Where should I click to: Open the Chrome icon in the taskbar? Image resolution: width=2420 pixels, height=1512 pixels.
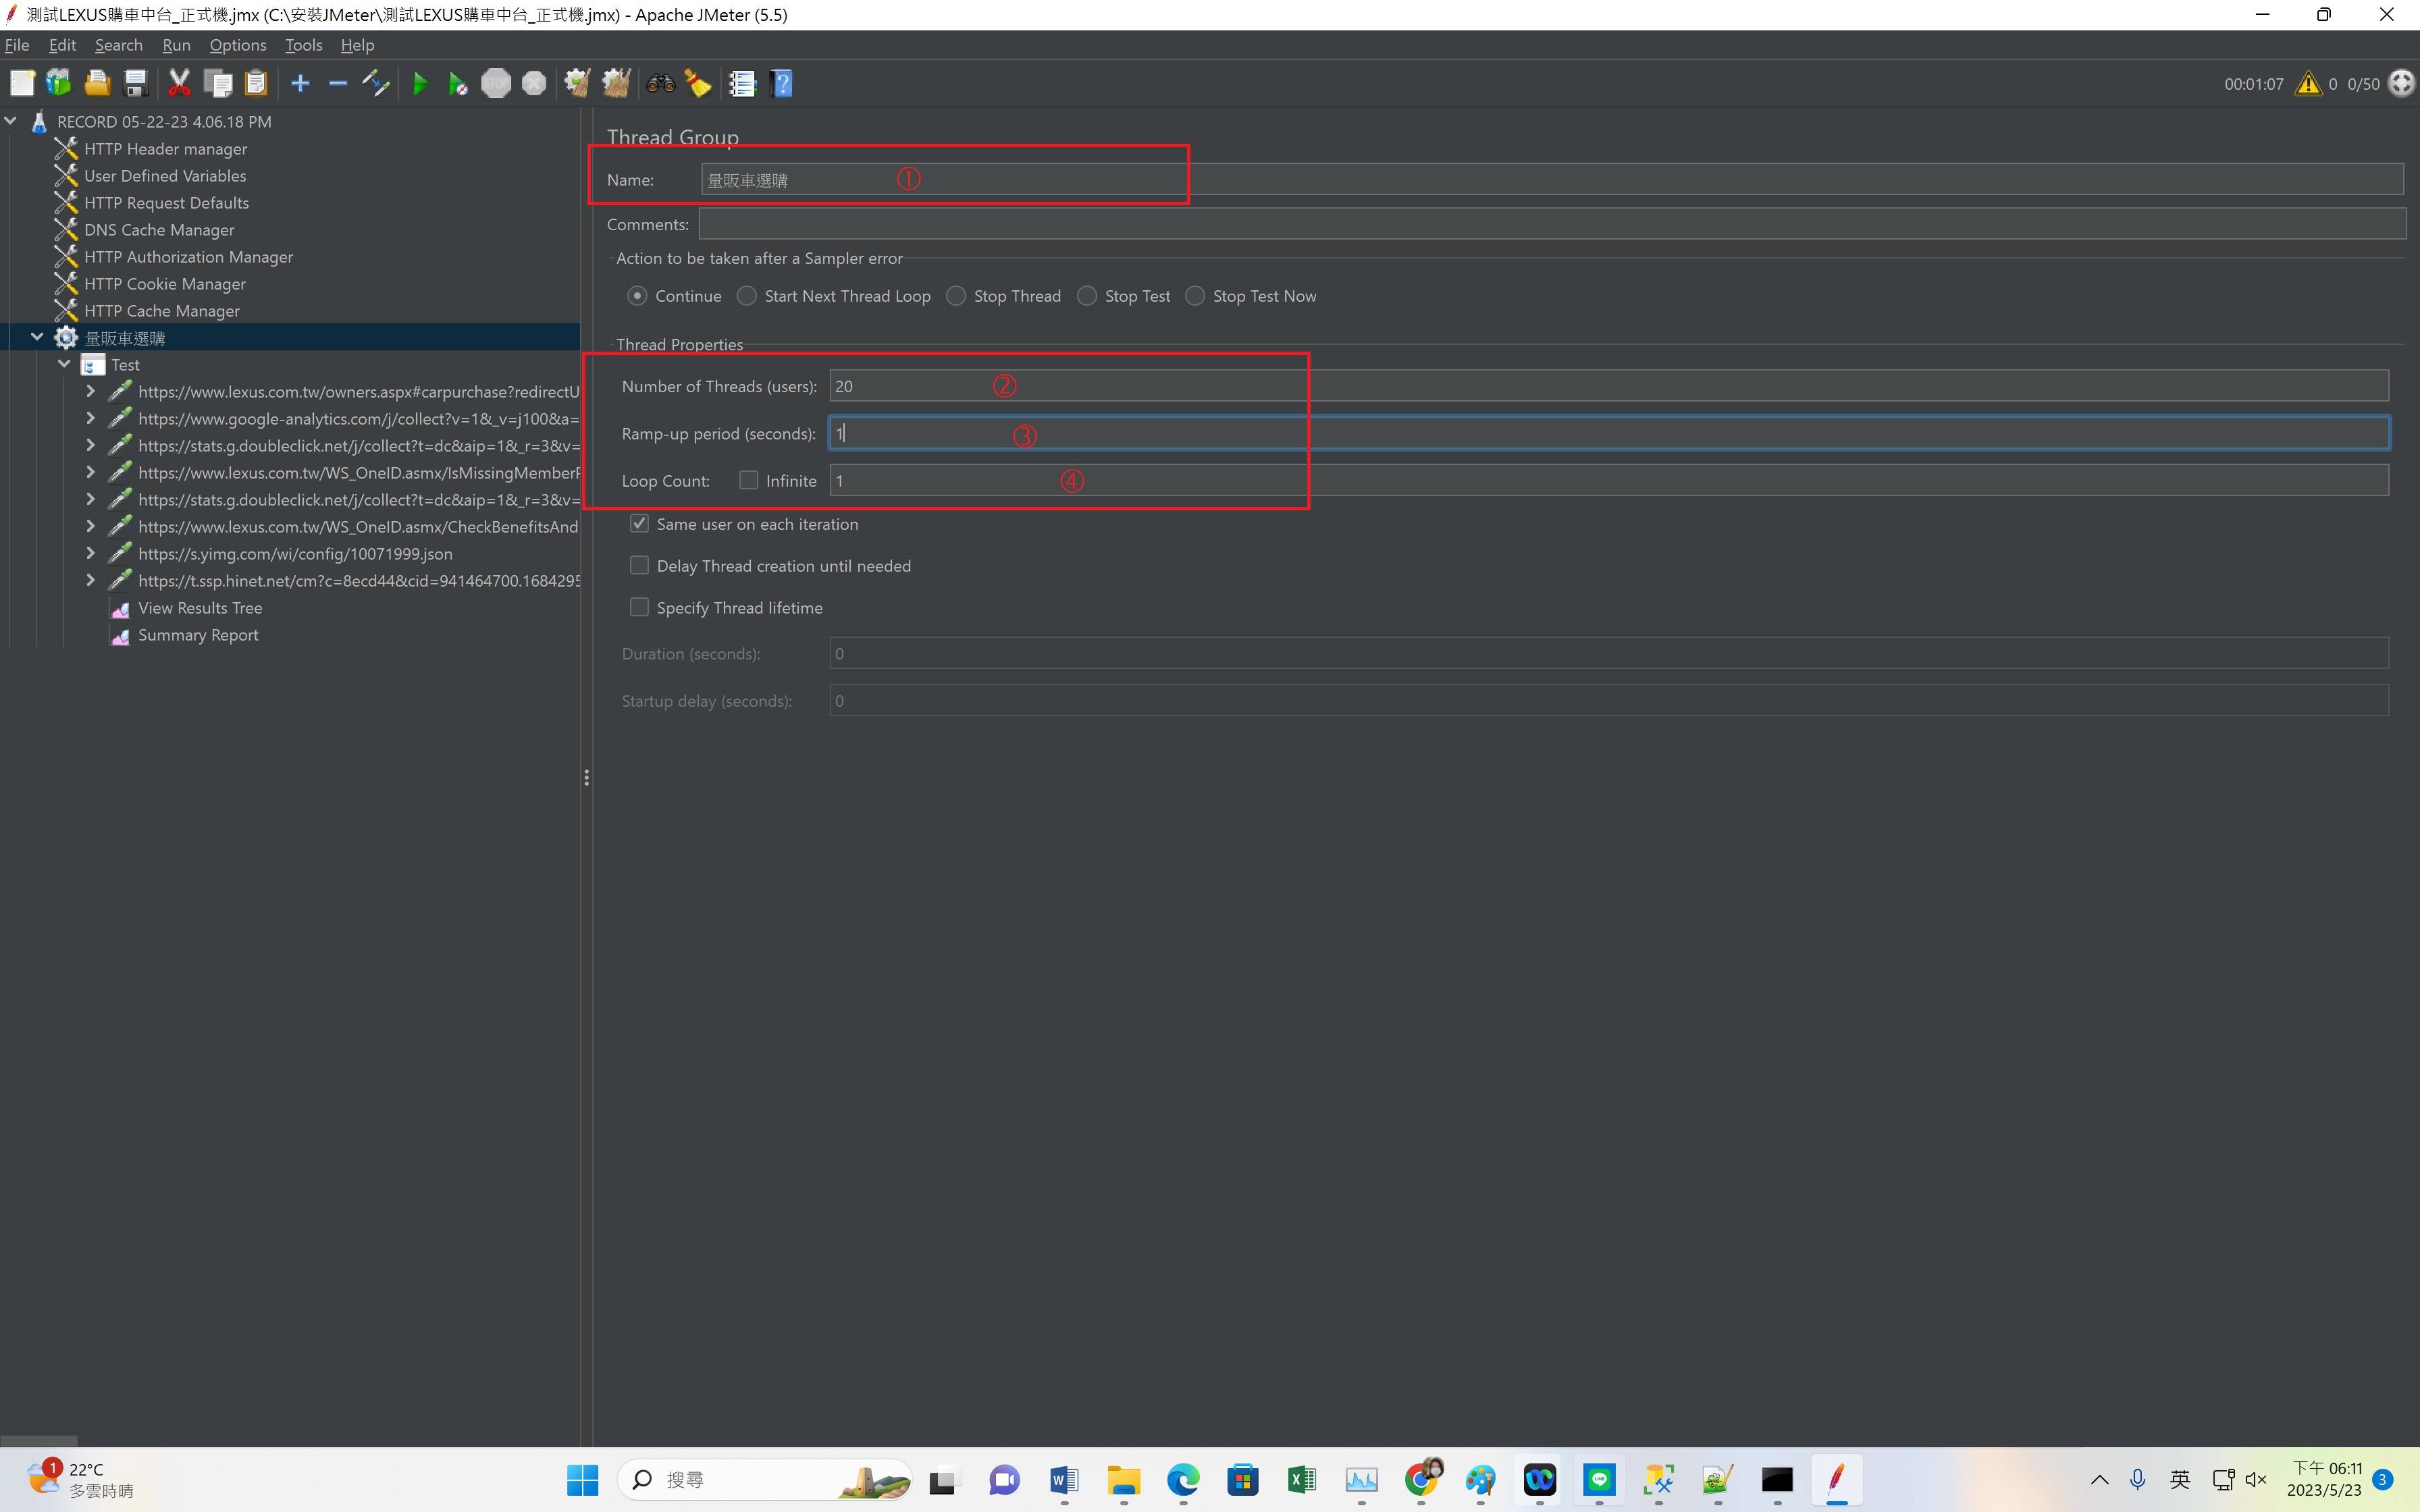coord(1421,1479)
